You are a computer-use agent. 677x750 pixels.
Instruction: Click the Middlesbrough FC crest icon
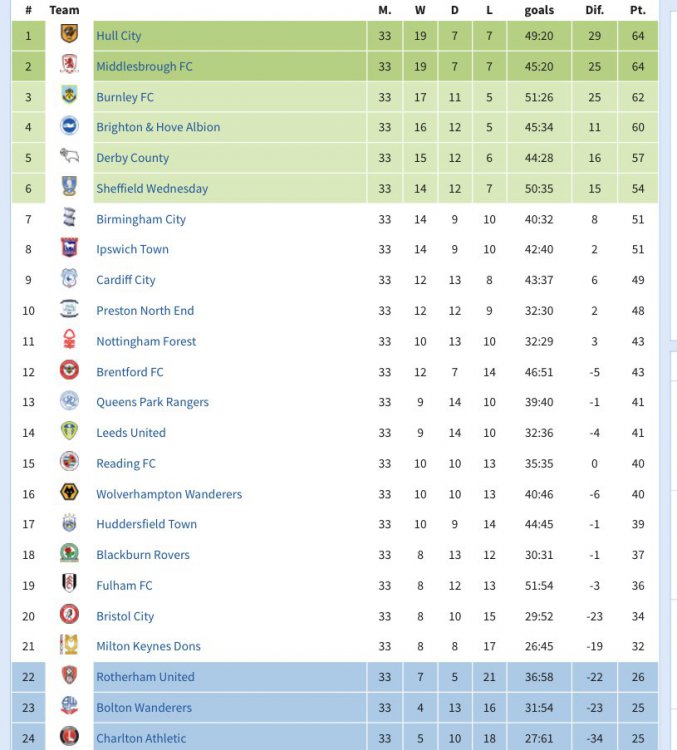coord(69,66)
